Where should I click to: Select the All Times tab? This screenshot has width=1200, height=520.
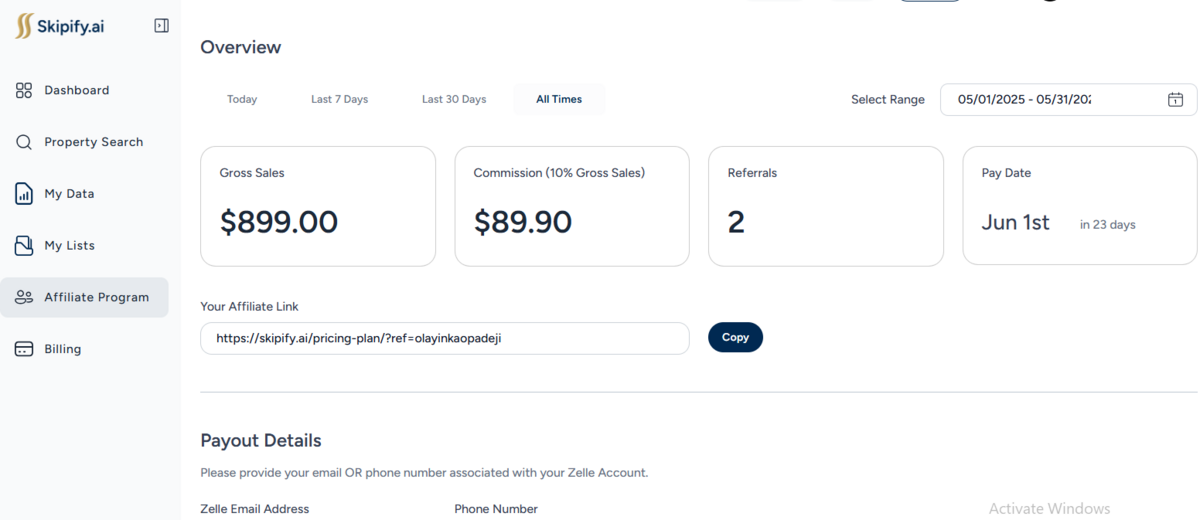pos(559,99)
